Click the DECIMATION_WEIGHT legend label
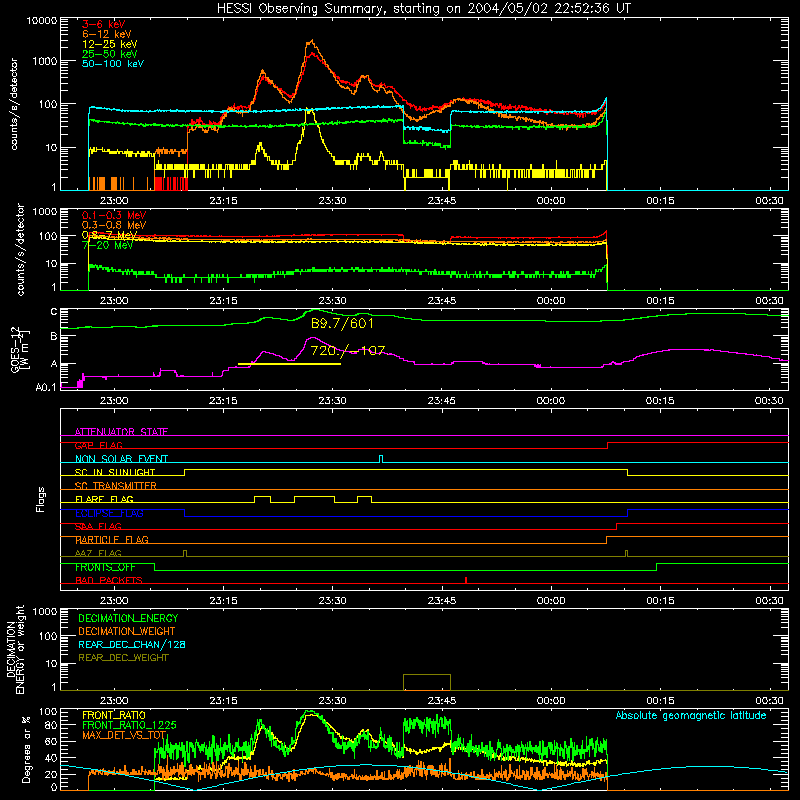The image size is (800, 800). pyautogui.click(x=127, y=631)
